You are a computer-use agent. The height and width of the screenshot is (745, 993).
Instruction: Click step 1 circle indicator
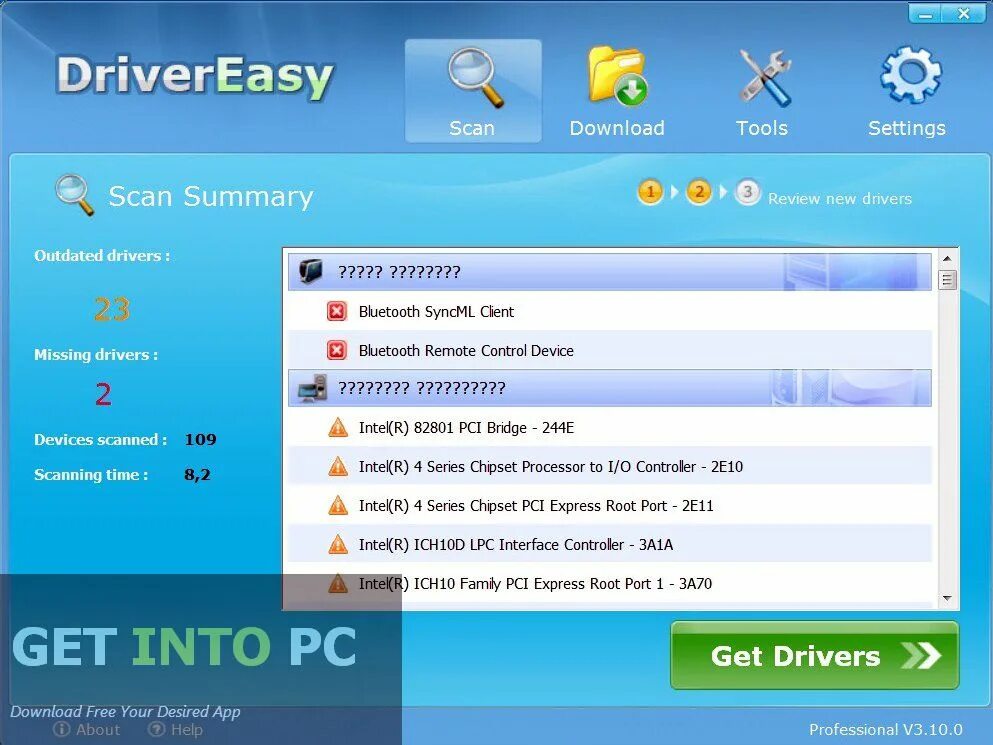[x=650, y=191]
